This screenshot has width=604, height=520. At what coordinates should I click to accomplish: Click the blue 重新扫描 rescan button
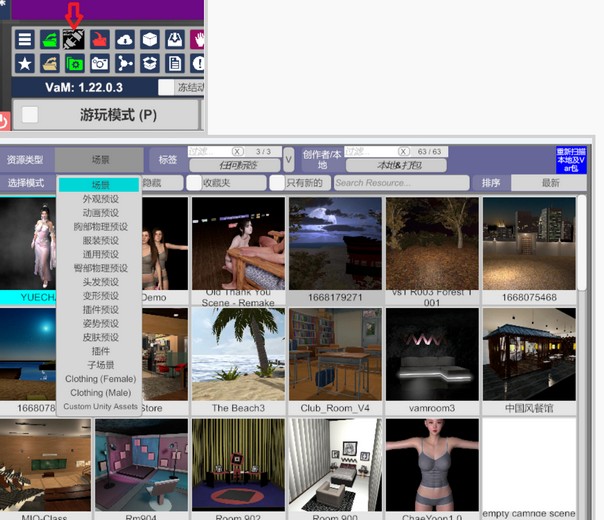570,160
